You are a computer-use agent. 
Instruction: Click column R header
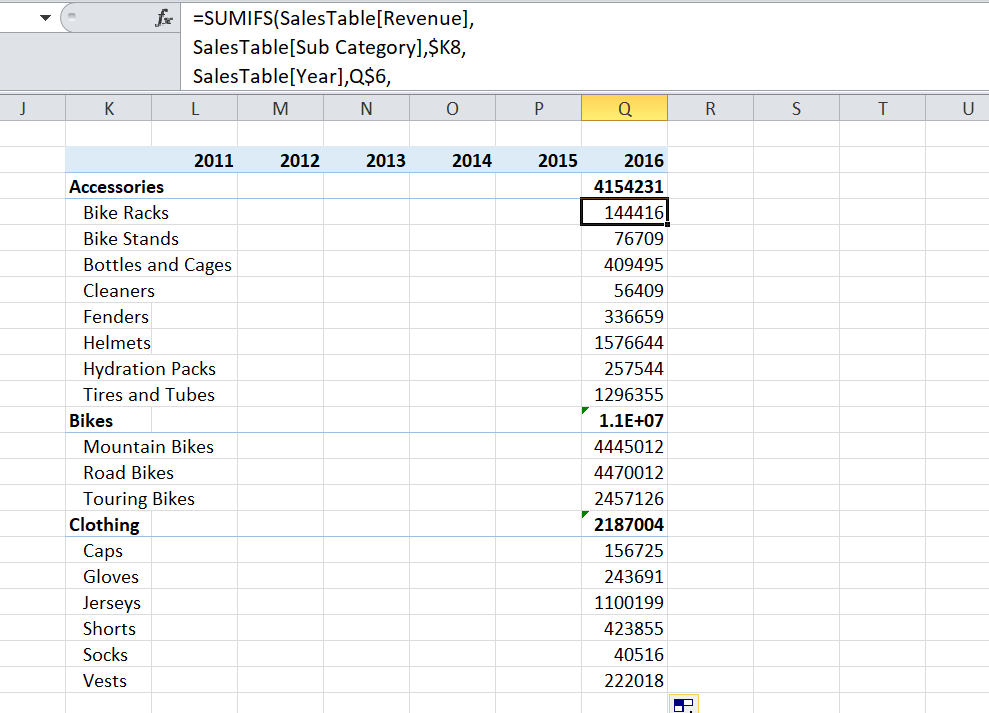(710, 109)
